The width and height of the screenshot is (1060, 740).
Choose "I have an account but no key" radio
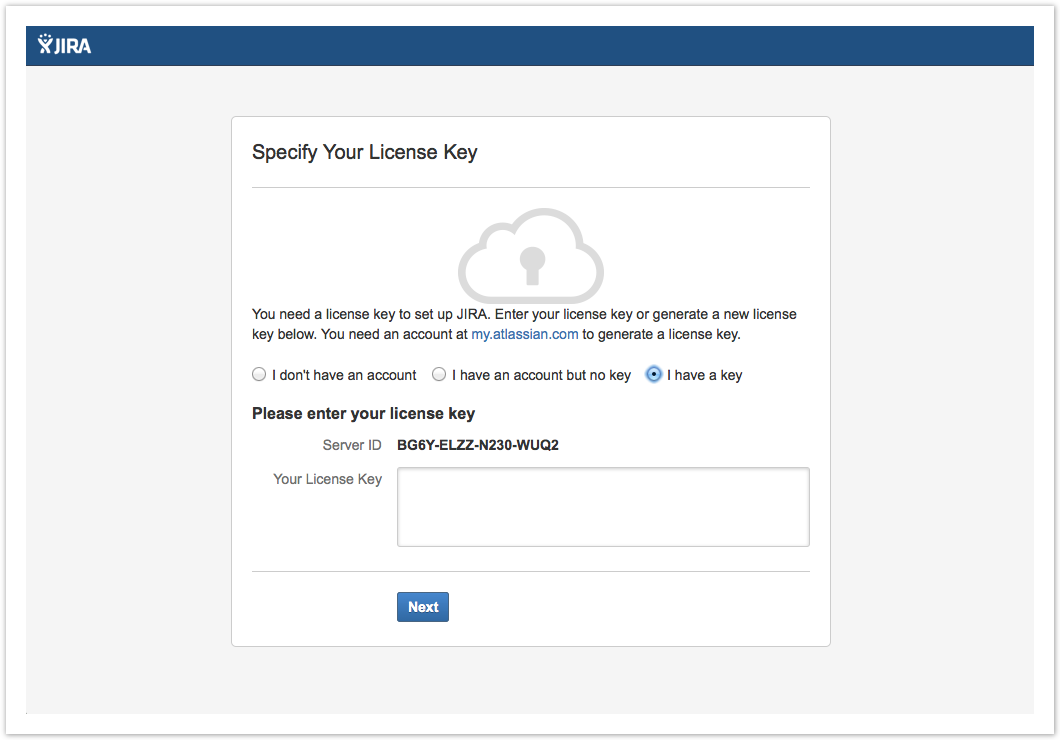click(x=439, y=375)
